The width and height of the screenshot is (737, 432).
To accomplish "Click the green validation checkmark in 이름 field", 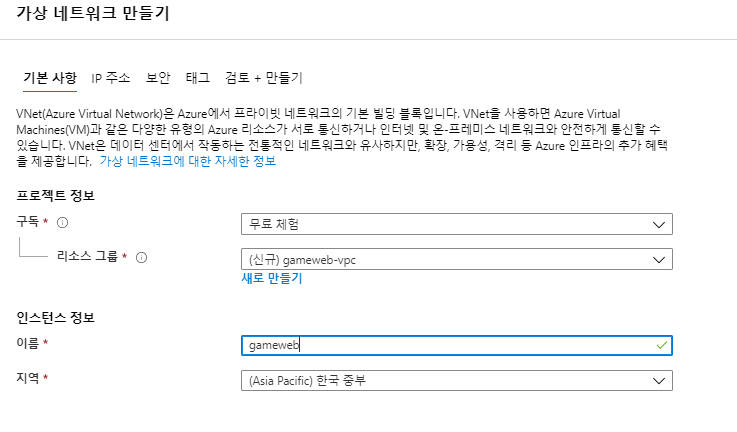I will pyautogui.click(x=662, y=346).
